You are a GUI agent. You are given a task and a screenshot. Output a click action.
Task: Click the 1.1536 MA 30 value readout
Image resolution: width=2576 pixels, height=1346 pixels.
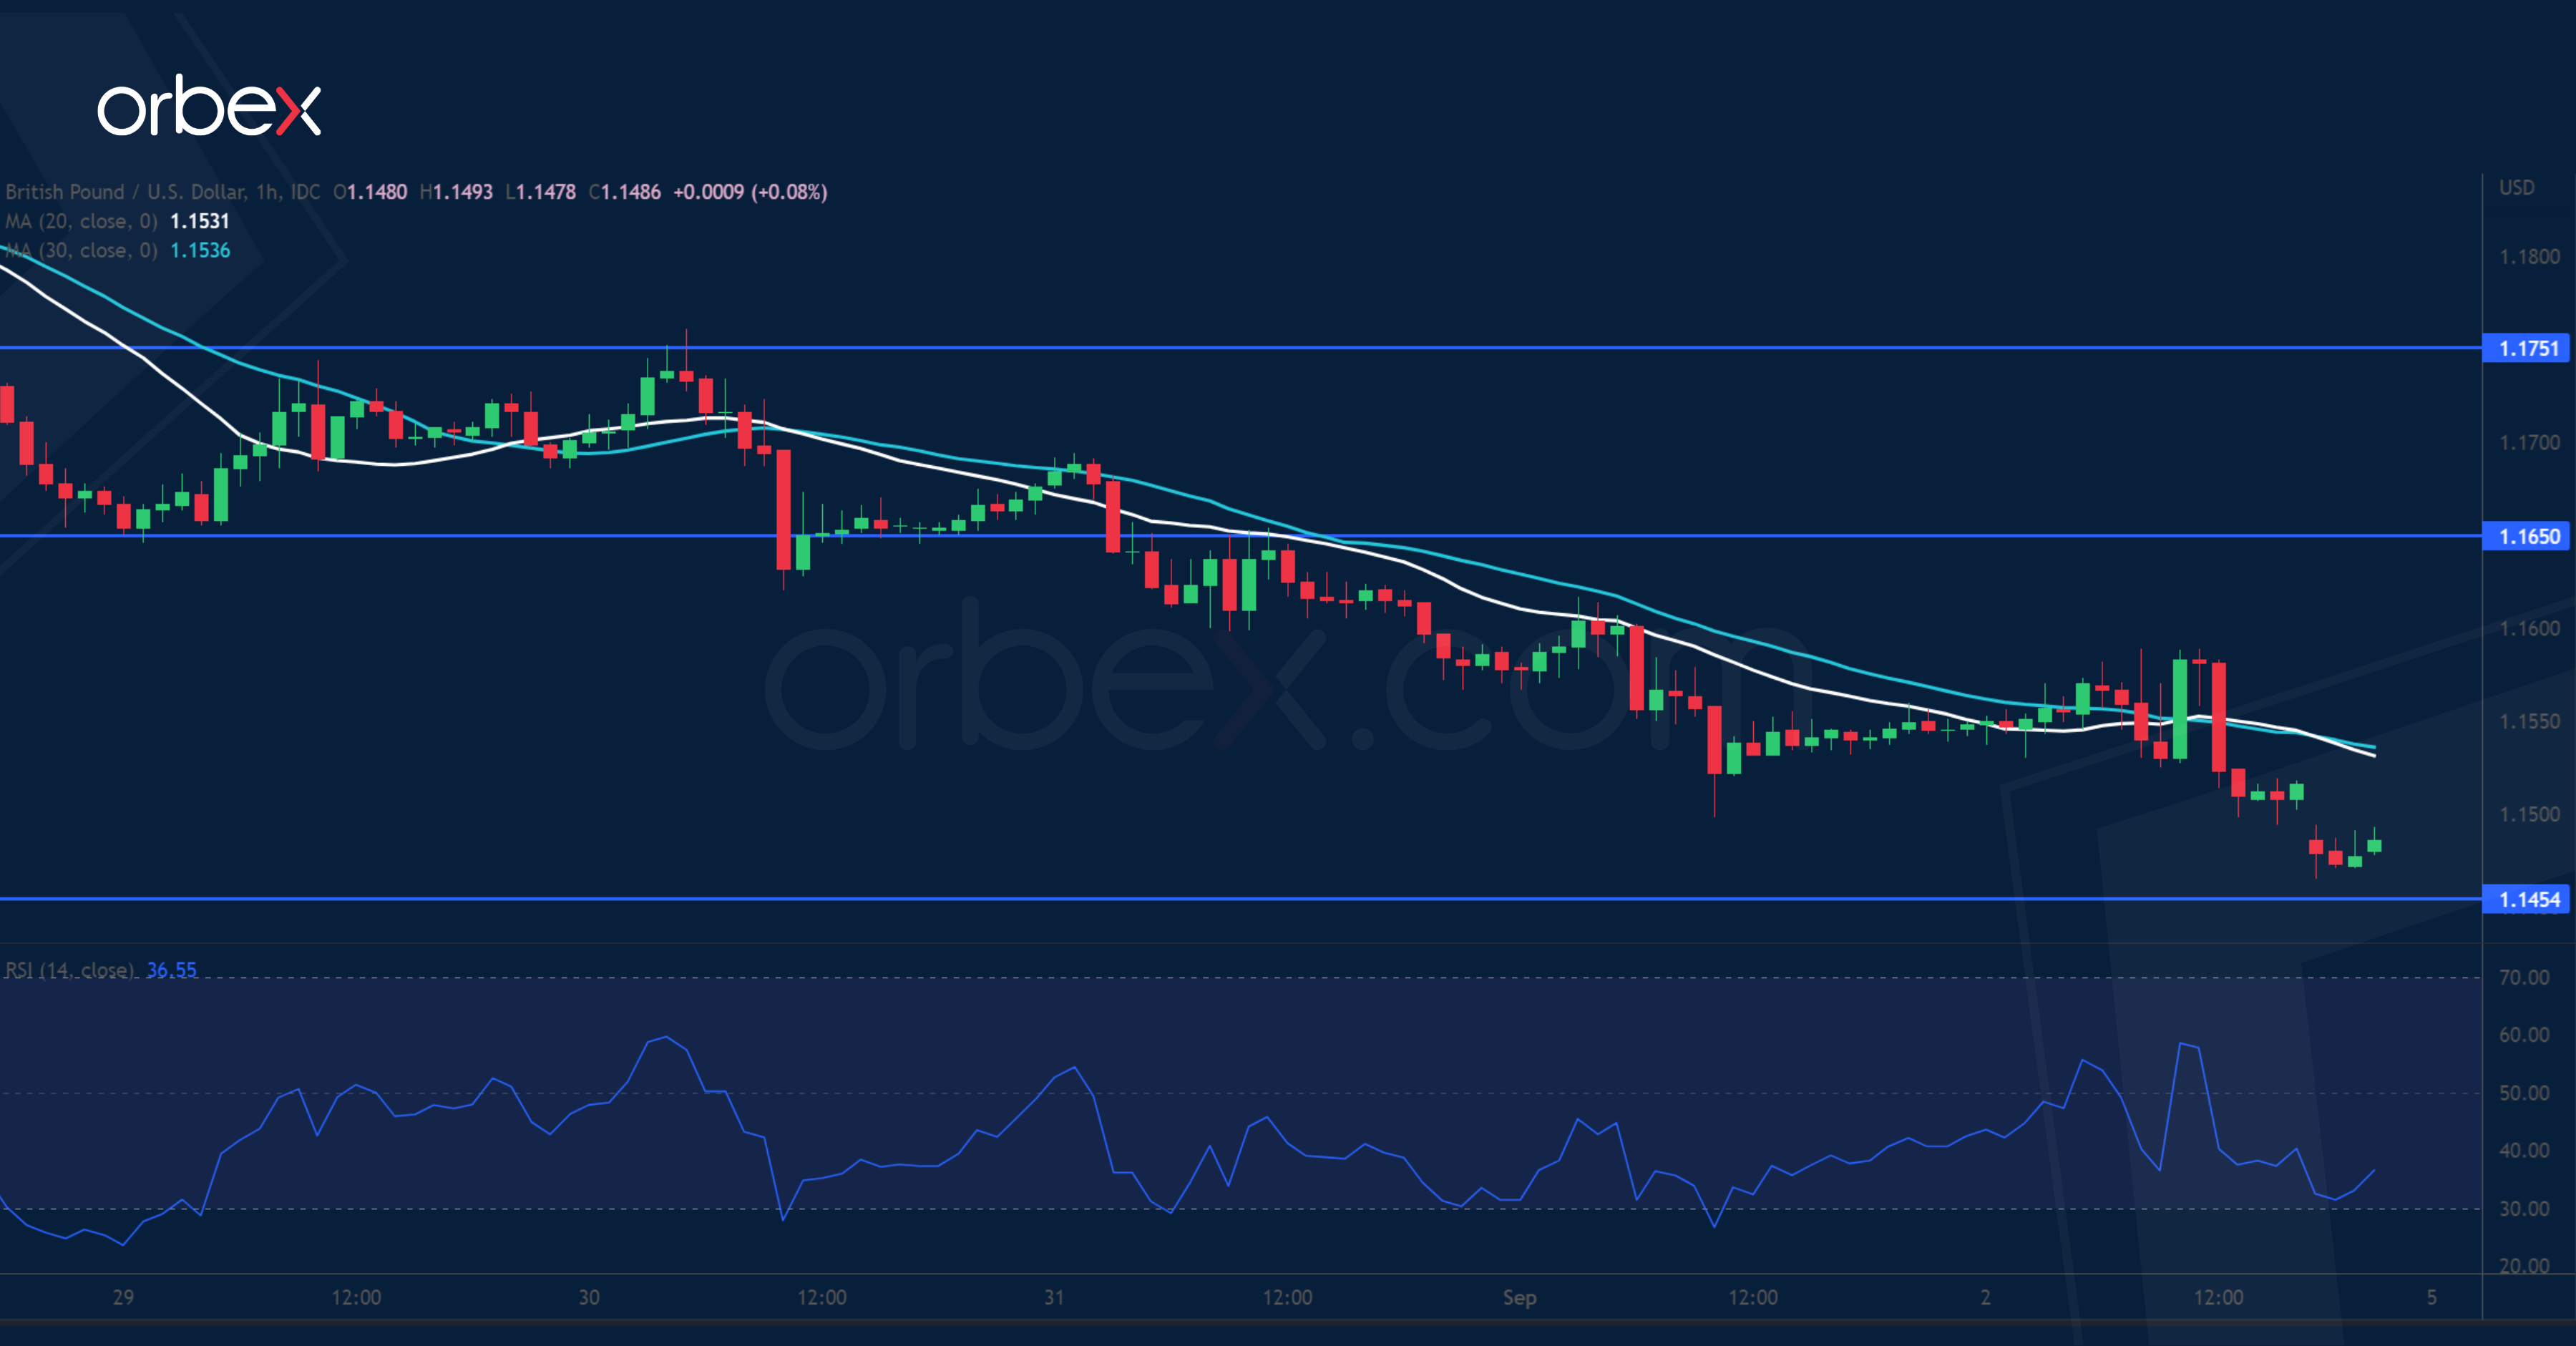coord(200,250)
